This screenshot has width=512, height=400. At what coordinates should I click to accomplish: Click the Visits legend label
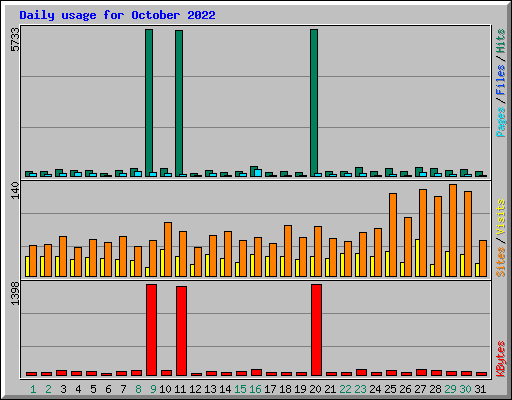point(501,218)
